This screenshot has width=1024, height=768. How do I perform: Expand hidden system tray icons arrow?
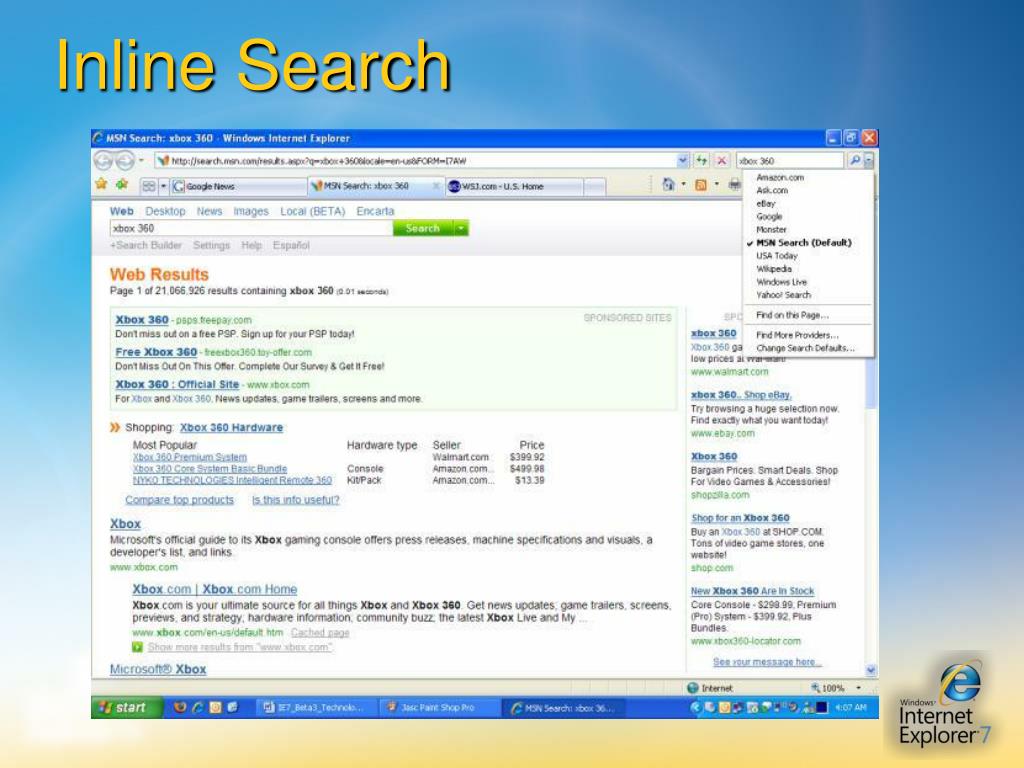point(696,707)
